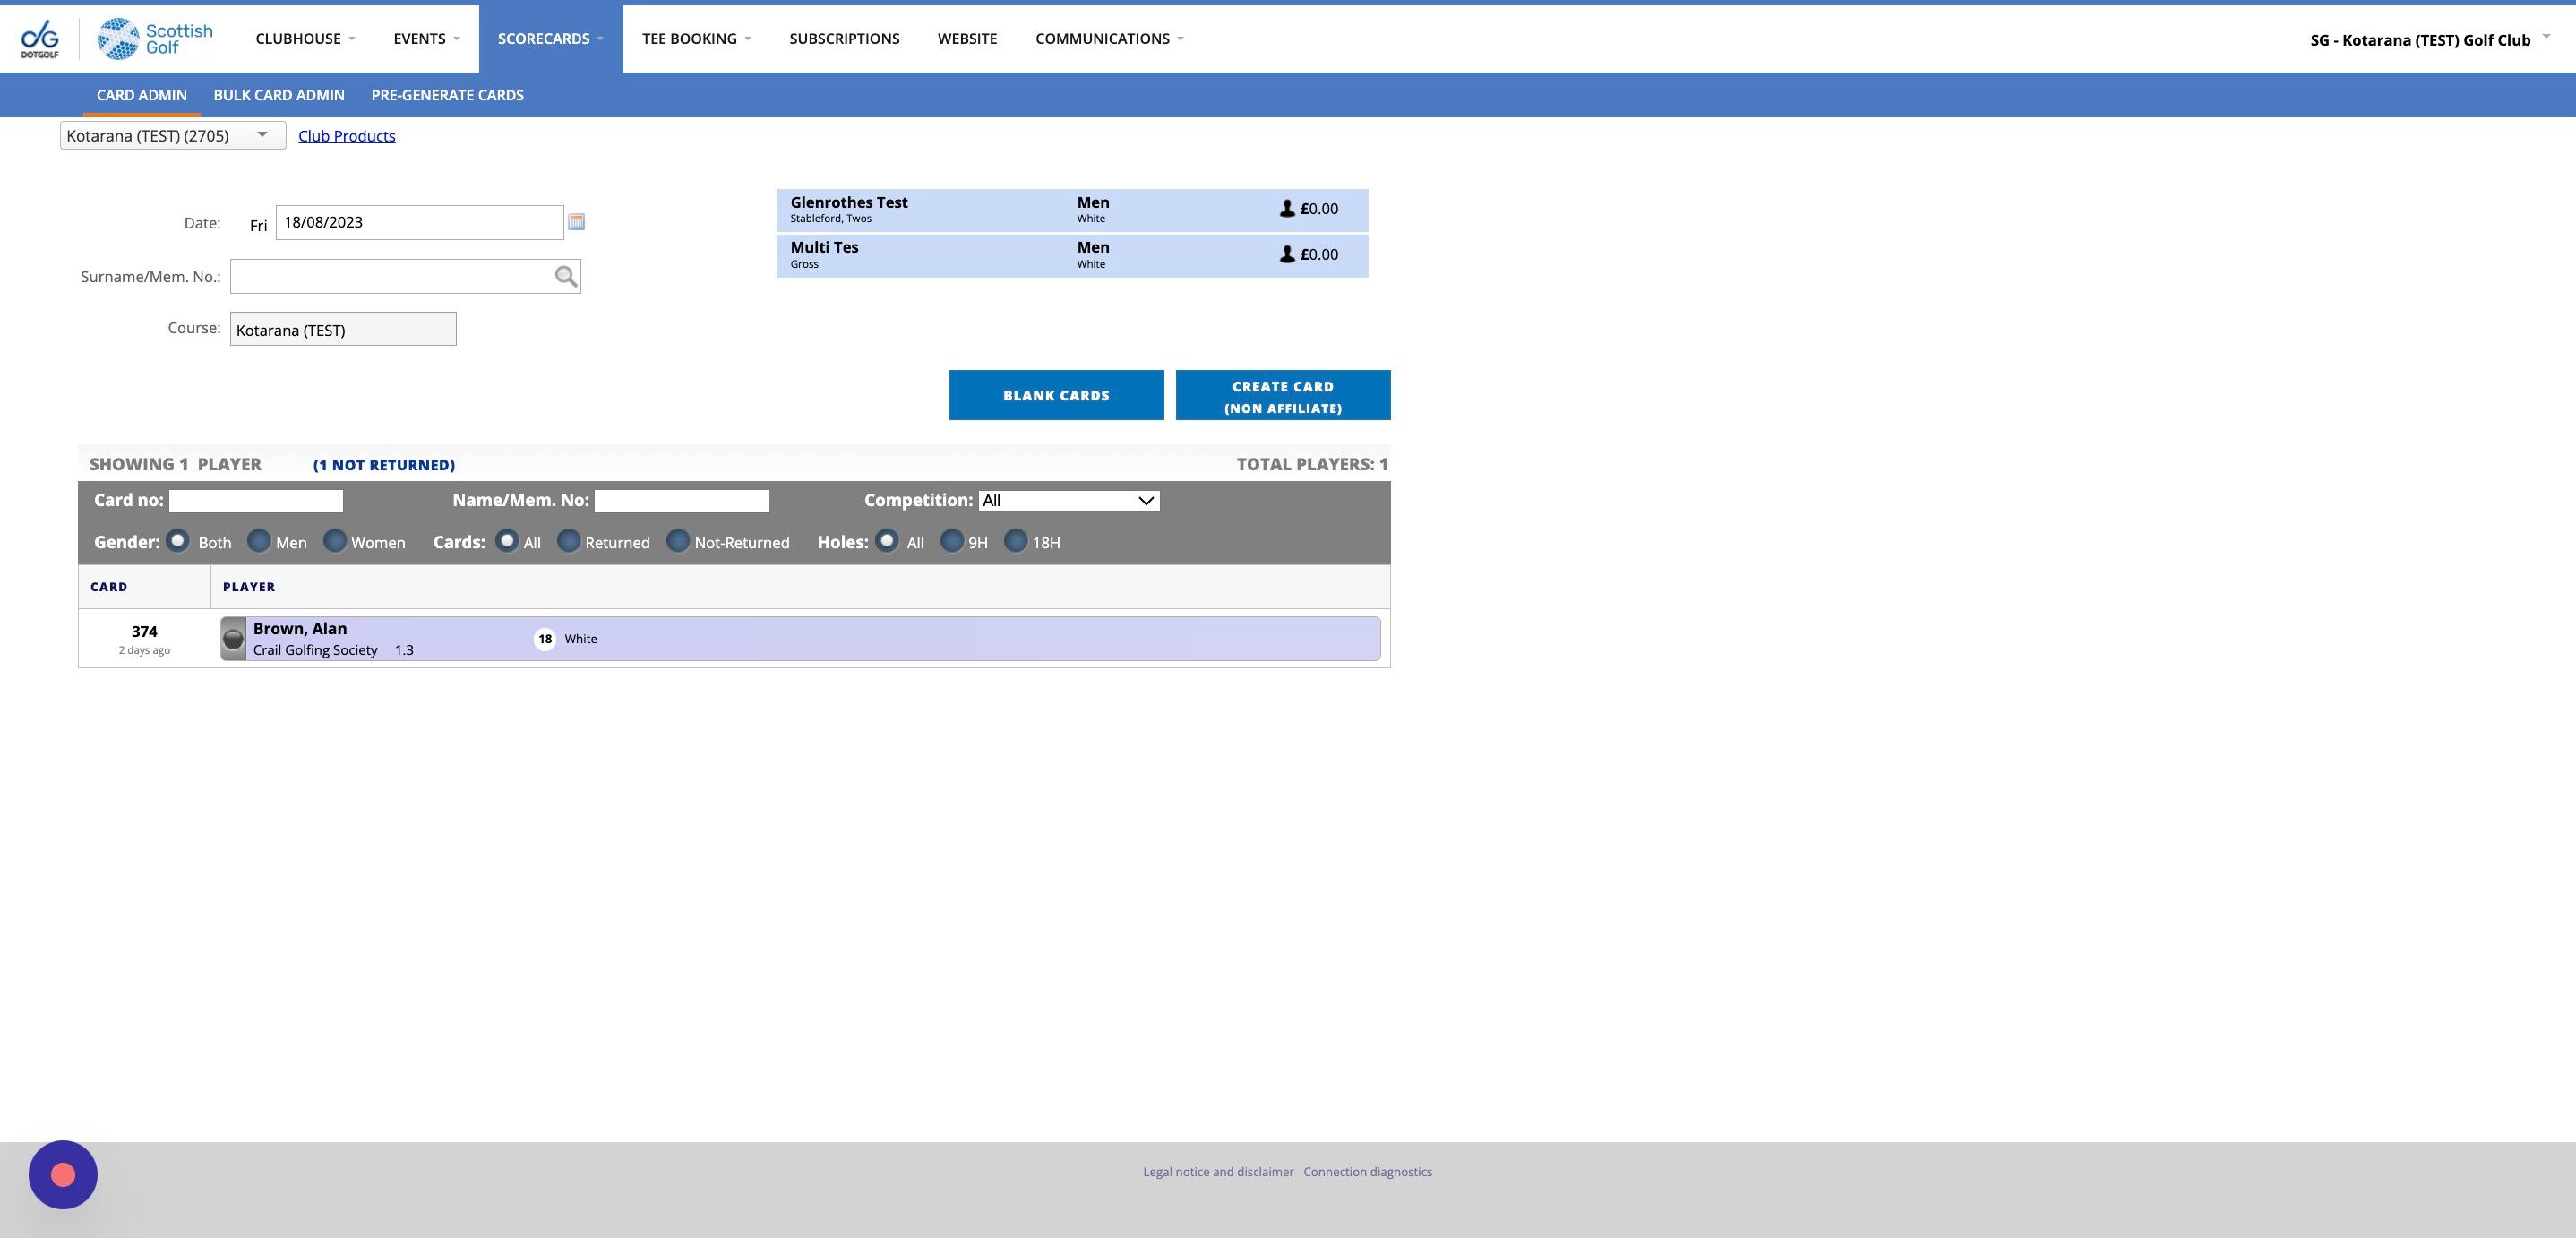This screenshot has height=1238, width=2576.
Task: Click the Blank Cards button
Action: click(1056, 395)
